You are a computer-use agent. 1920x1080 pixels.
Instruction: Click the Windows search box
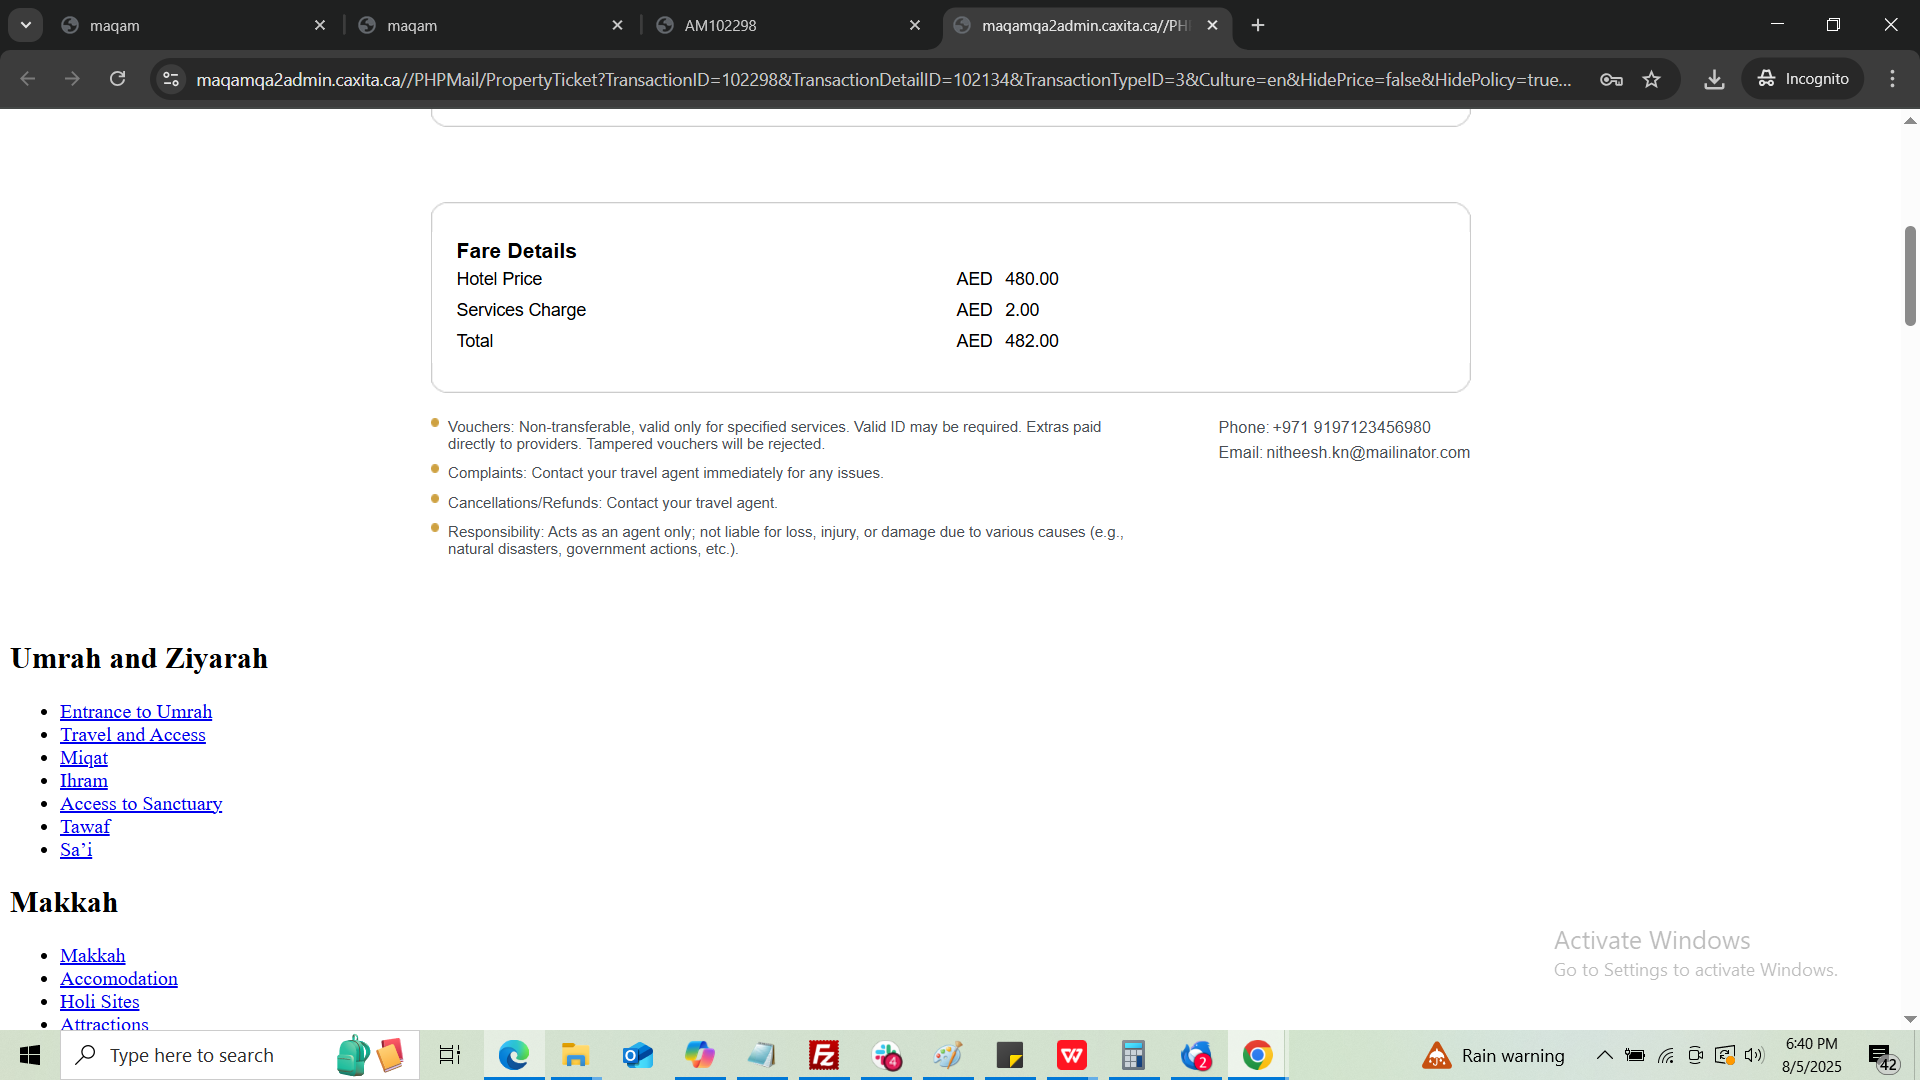pos(200,1055)
